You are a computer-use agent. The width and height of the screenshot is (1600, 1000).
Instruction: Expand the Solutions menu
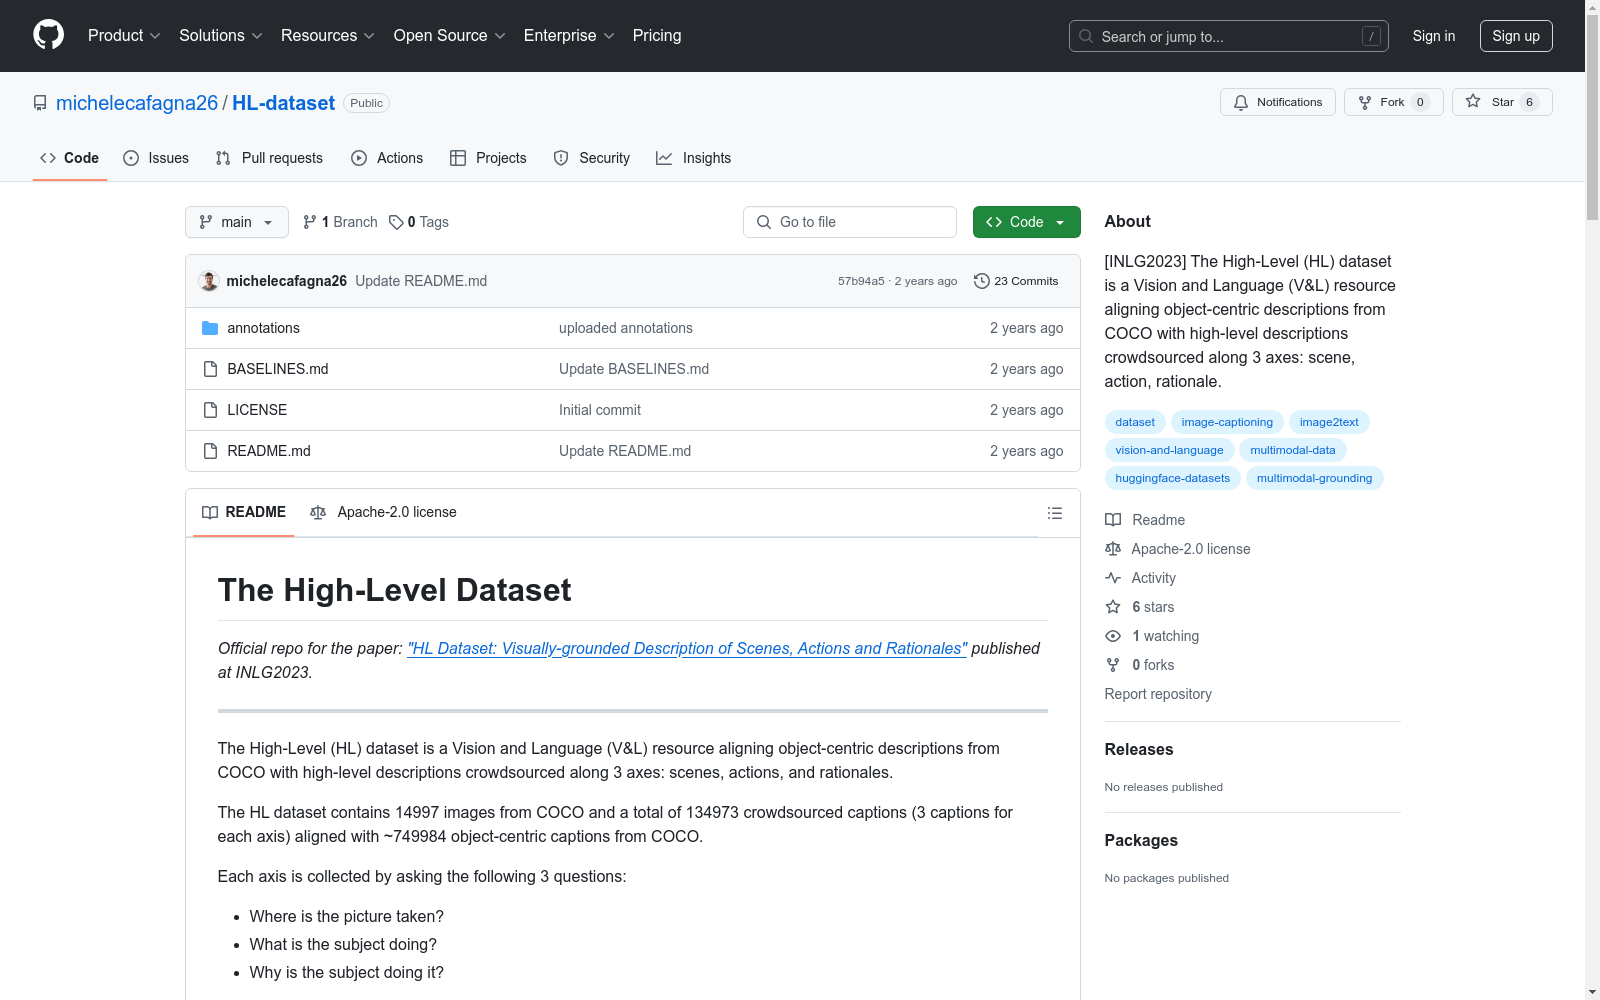click(x=221, y=36)
